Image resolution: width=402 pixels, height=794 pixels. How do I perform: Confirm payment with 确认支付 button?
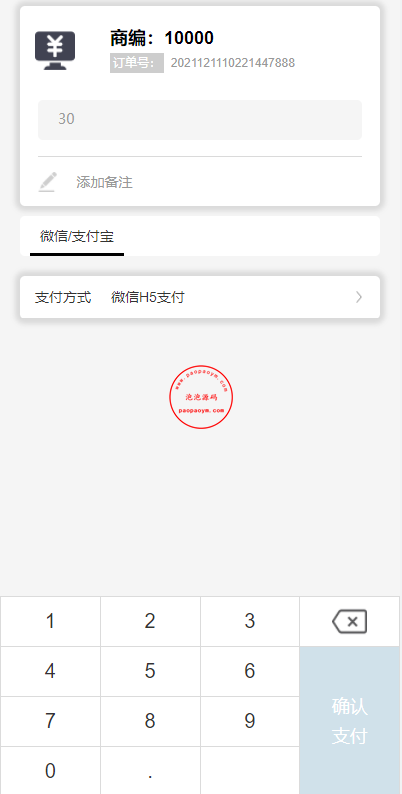coord(349,720)
